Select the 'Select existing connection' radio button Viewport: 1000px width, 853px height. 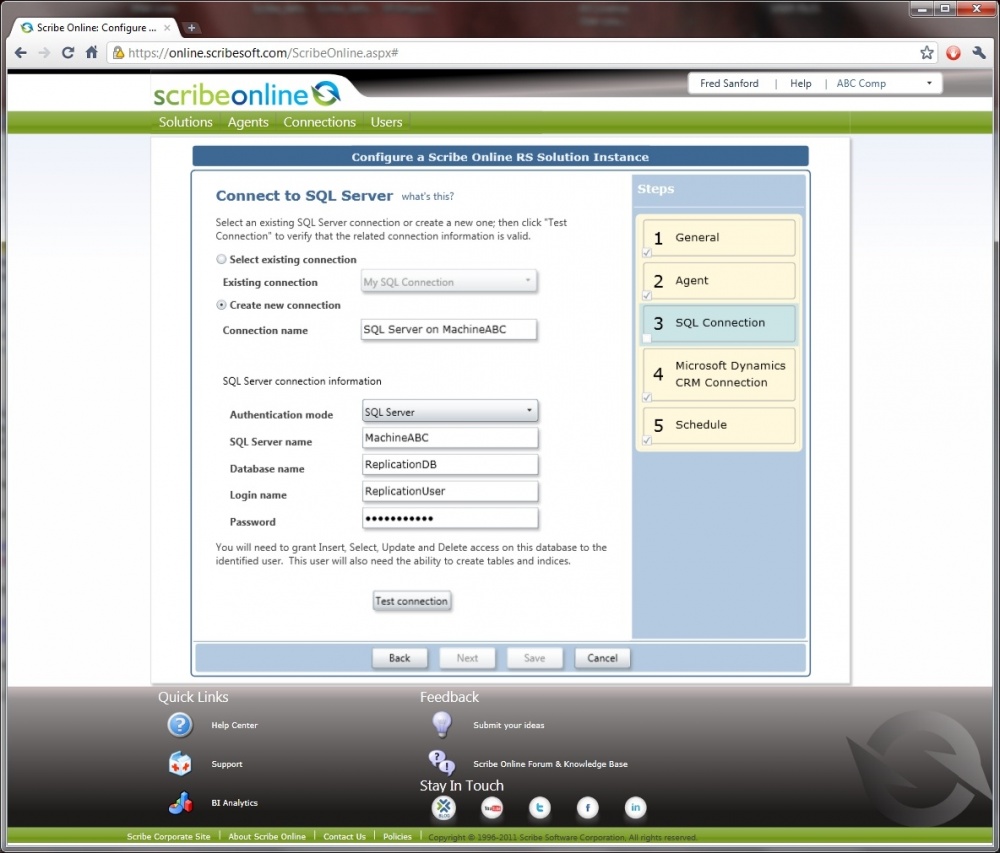click(x=221, y=259)
